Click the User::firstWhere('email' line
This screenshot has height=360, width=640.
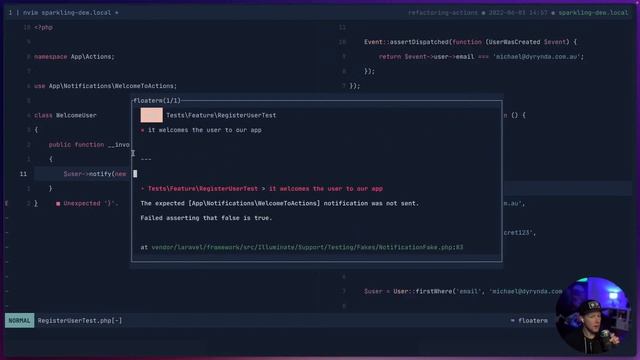(x=463, y=291)
